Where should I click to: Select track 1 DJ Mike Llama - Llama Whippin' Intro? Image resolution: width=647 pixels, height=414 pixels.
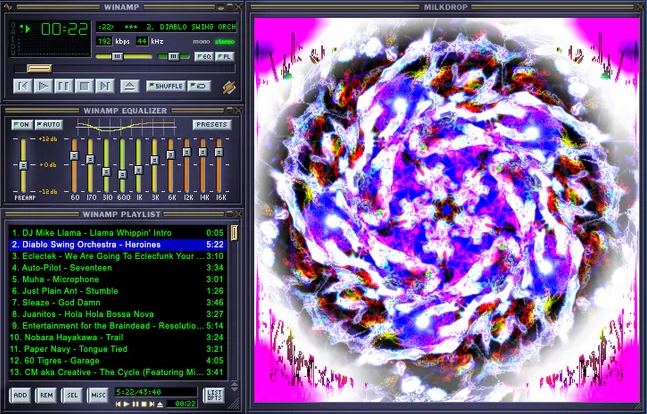(x=118, y=233)
